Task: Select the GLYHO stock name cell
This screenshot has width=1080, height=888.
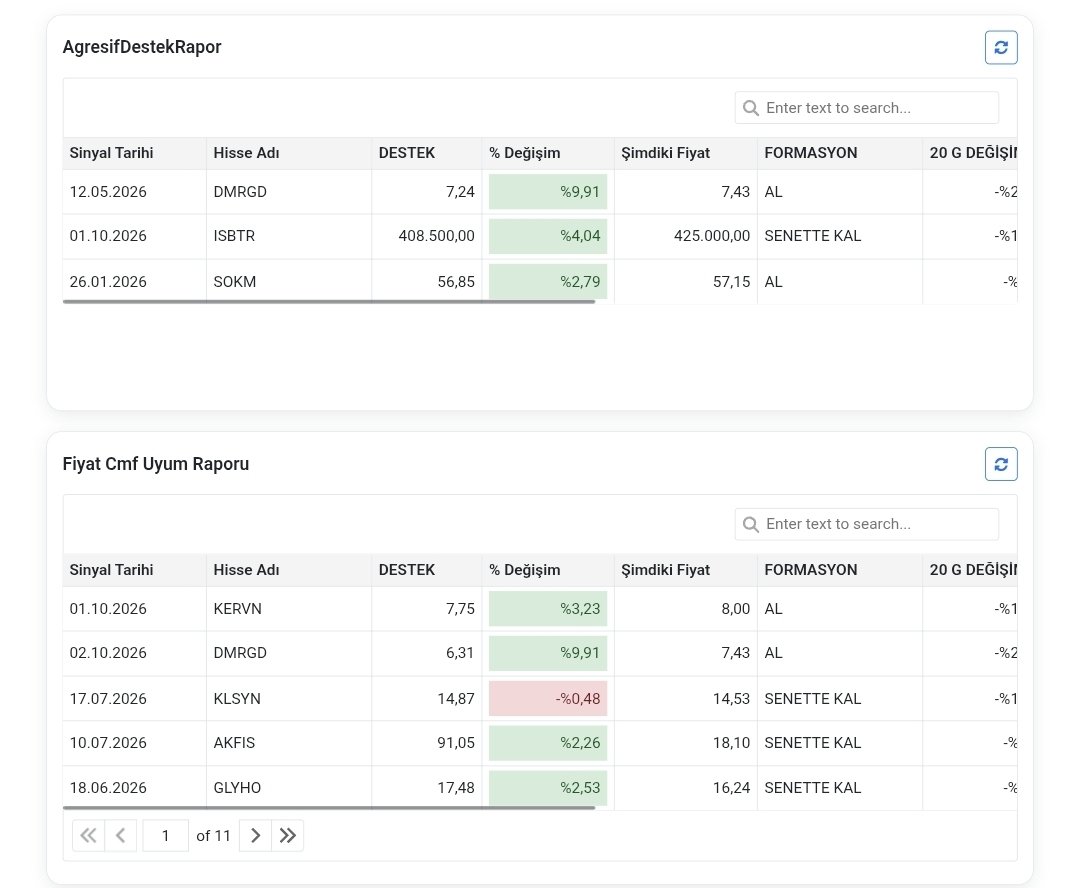Action: pyautogui.click(x=289, y=787)
